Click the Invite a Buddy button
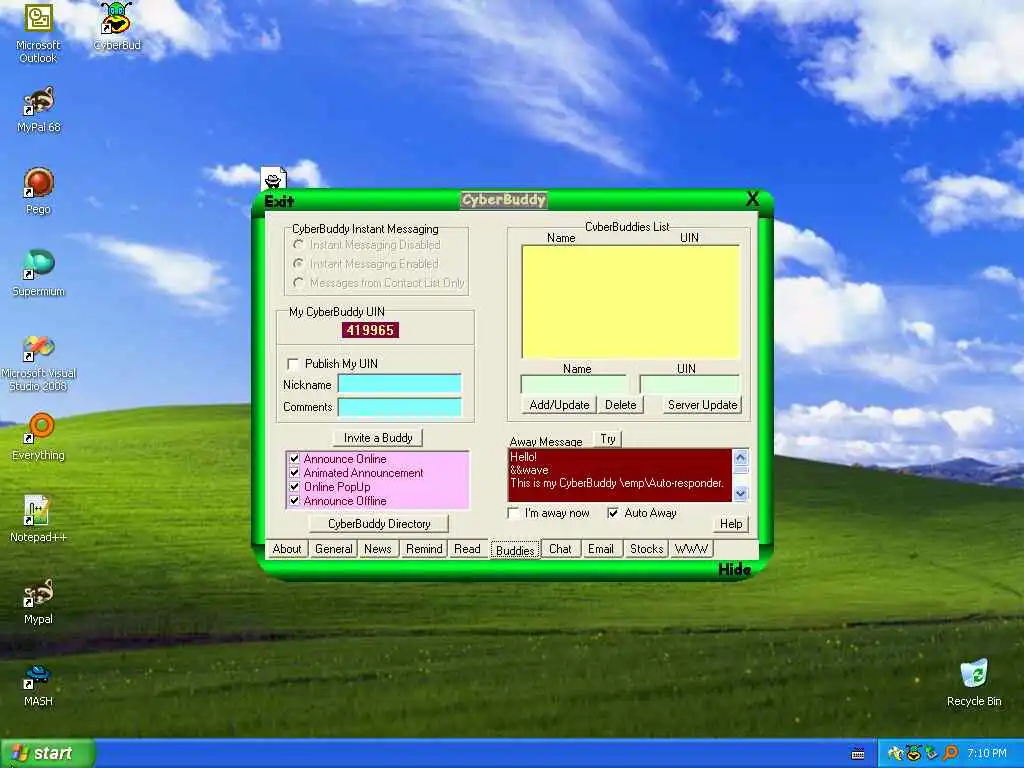Image resolution: width=1024 pixels, height=768 pixels. tap(378, 438)
